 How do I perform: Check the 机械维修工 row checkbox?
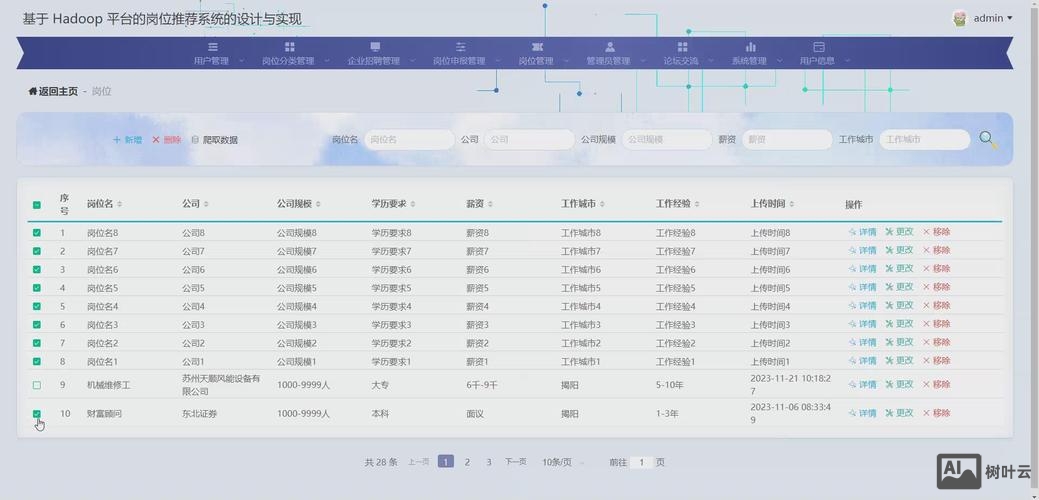pyautogui.click(x=37, y=385)
